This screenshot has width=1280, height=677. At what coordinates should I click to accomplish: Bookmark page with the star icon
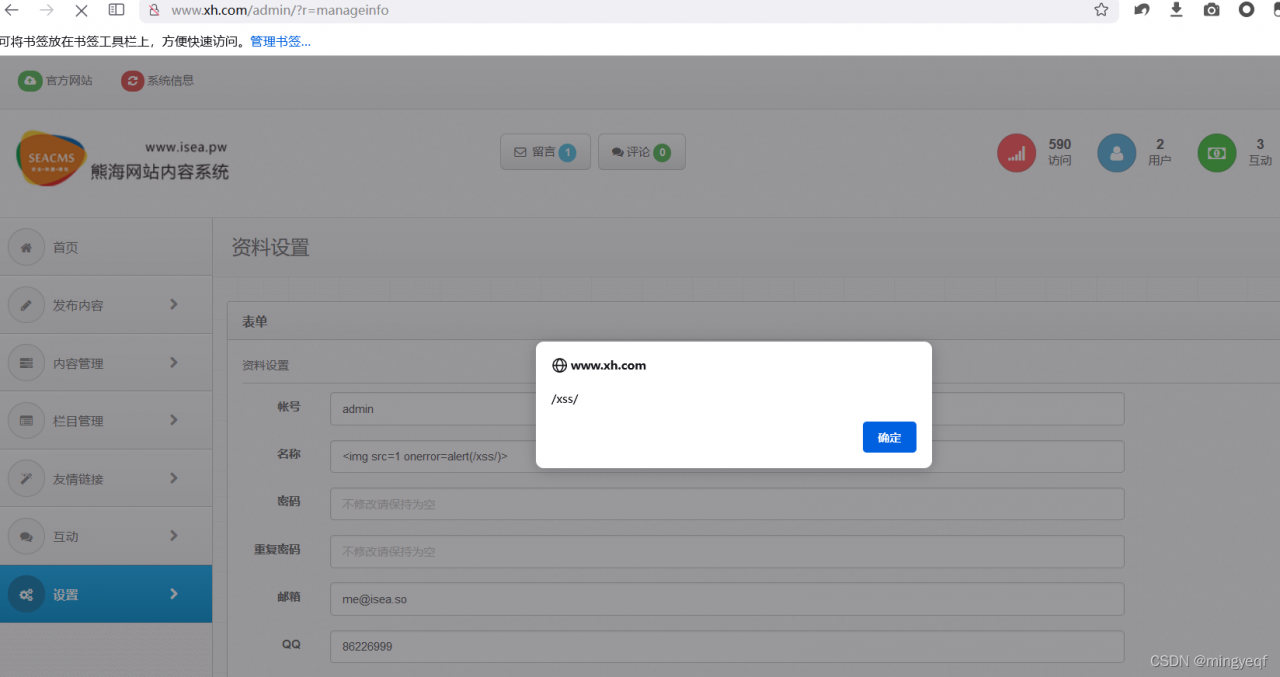coord(1101,9)
